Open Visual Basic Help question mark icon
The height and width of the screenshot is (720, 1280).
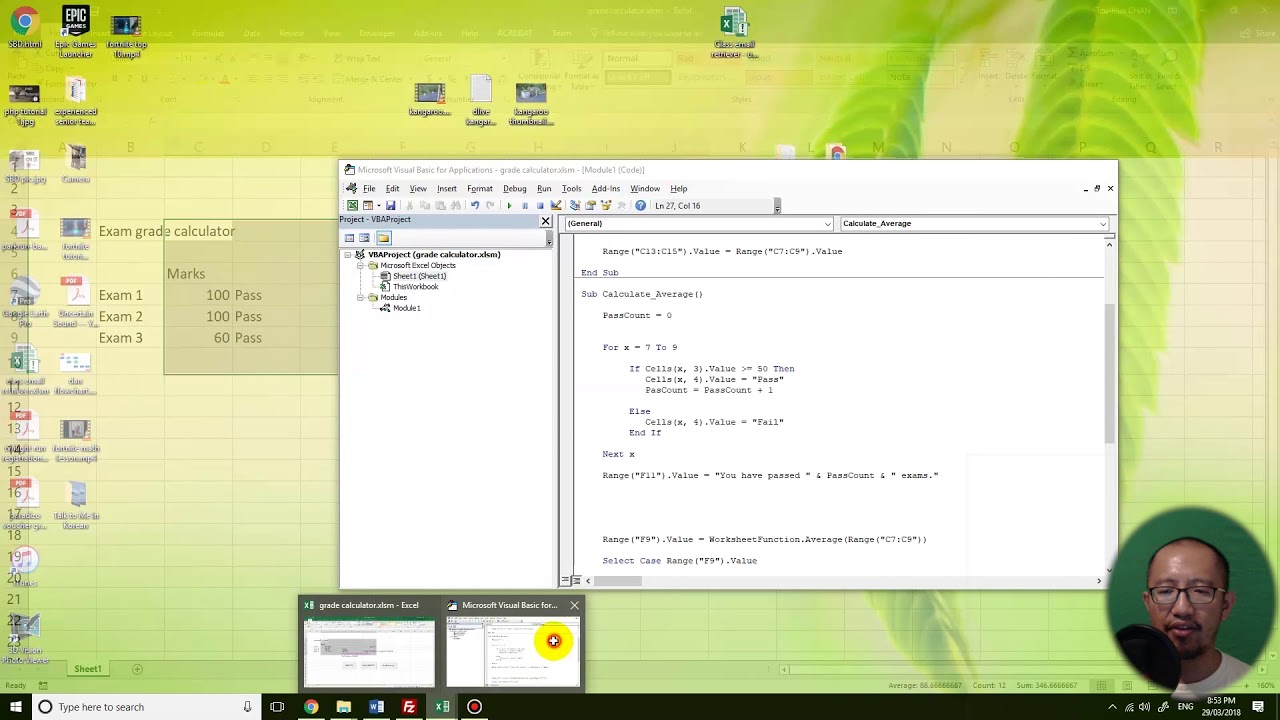(x=640, y=206)
